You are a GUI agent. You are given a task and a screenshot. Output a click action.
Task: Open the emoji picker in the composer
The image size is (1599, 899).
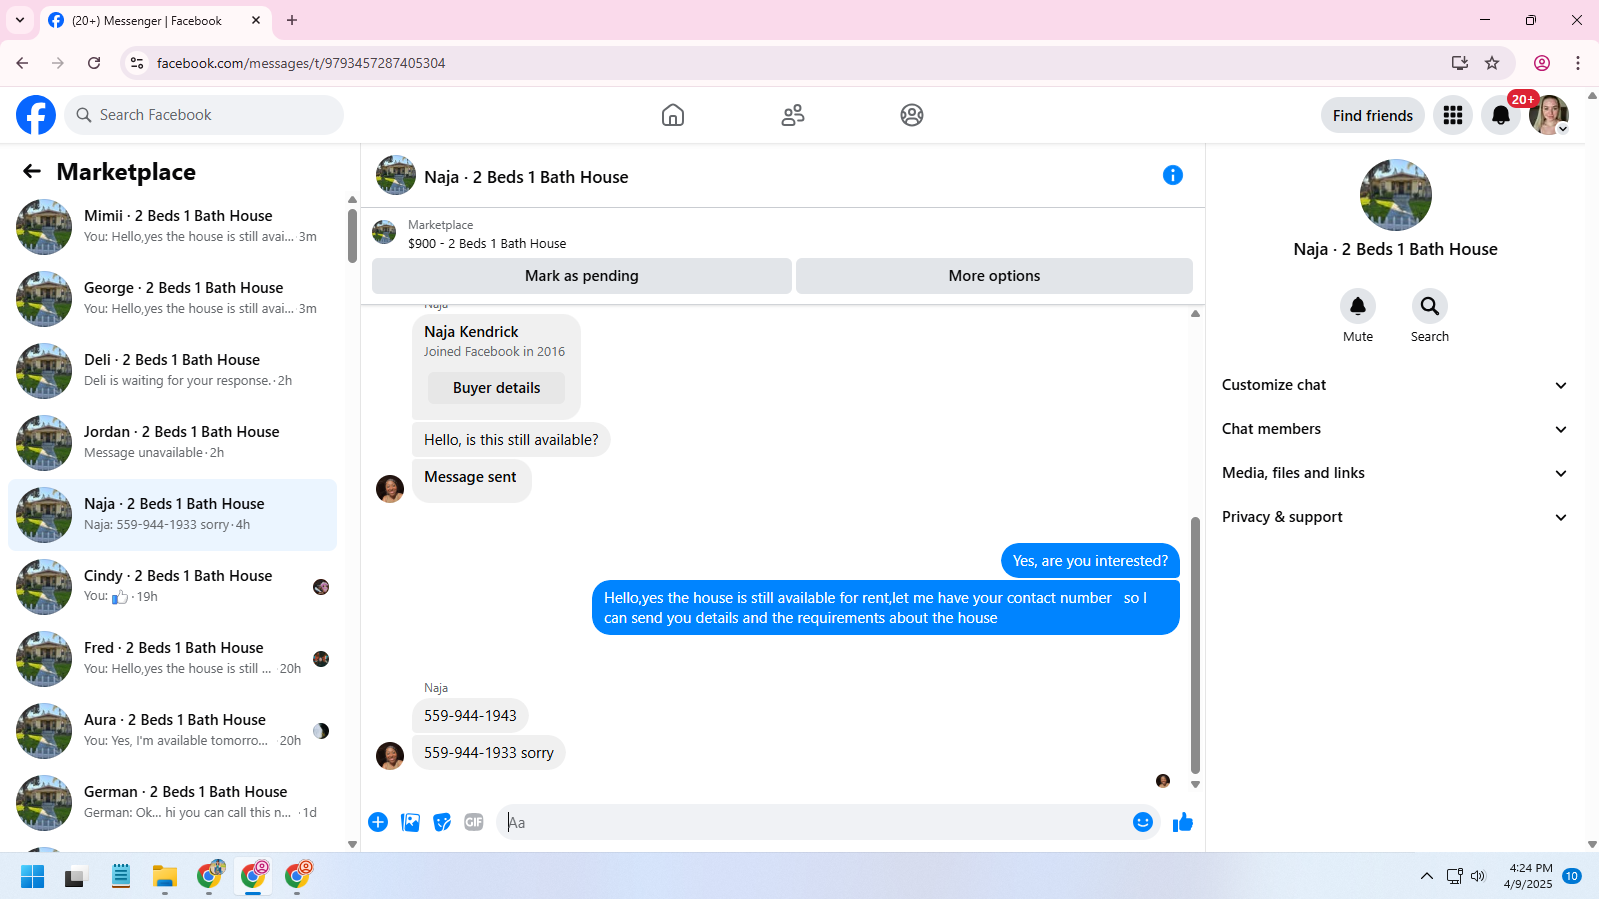coord(1143,822)
